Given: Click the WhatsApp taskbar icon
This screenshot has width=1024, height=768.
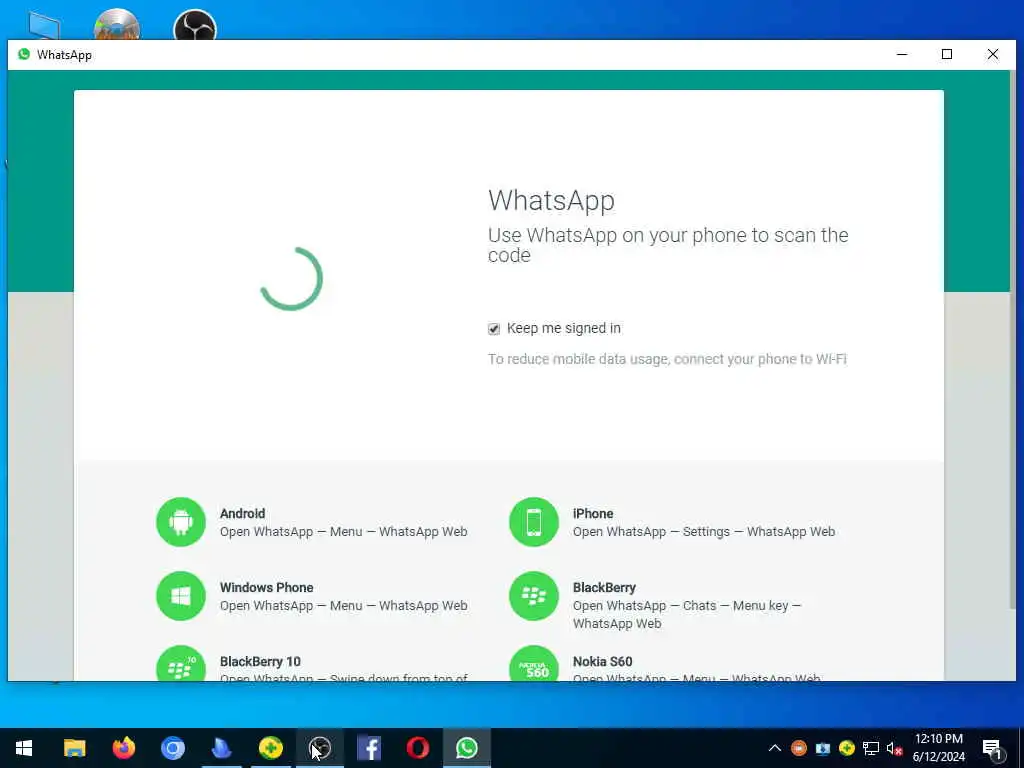Looking at the screenshot, I should 466,748.
